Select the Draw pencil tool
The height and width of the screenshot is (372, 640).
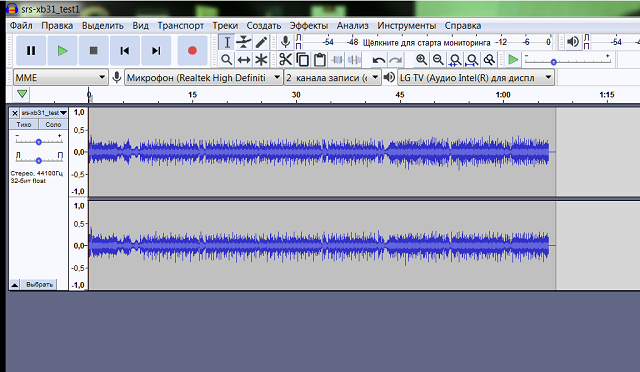click(x=261, y=42)
